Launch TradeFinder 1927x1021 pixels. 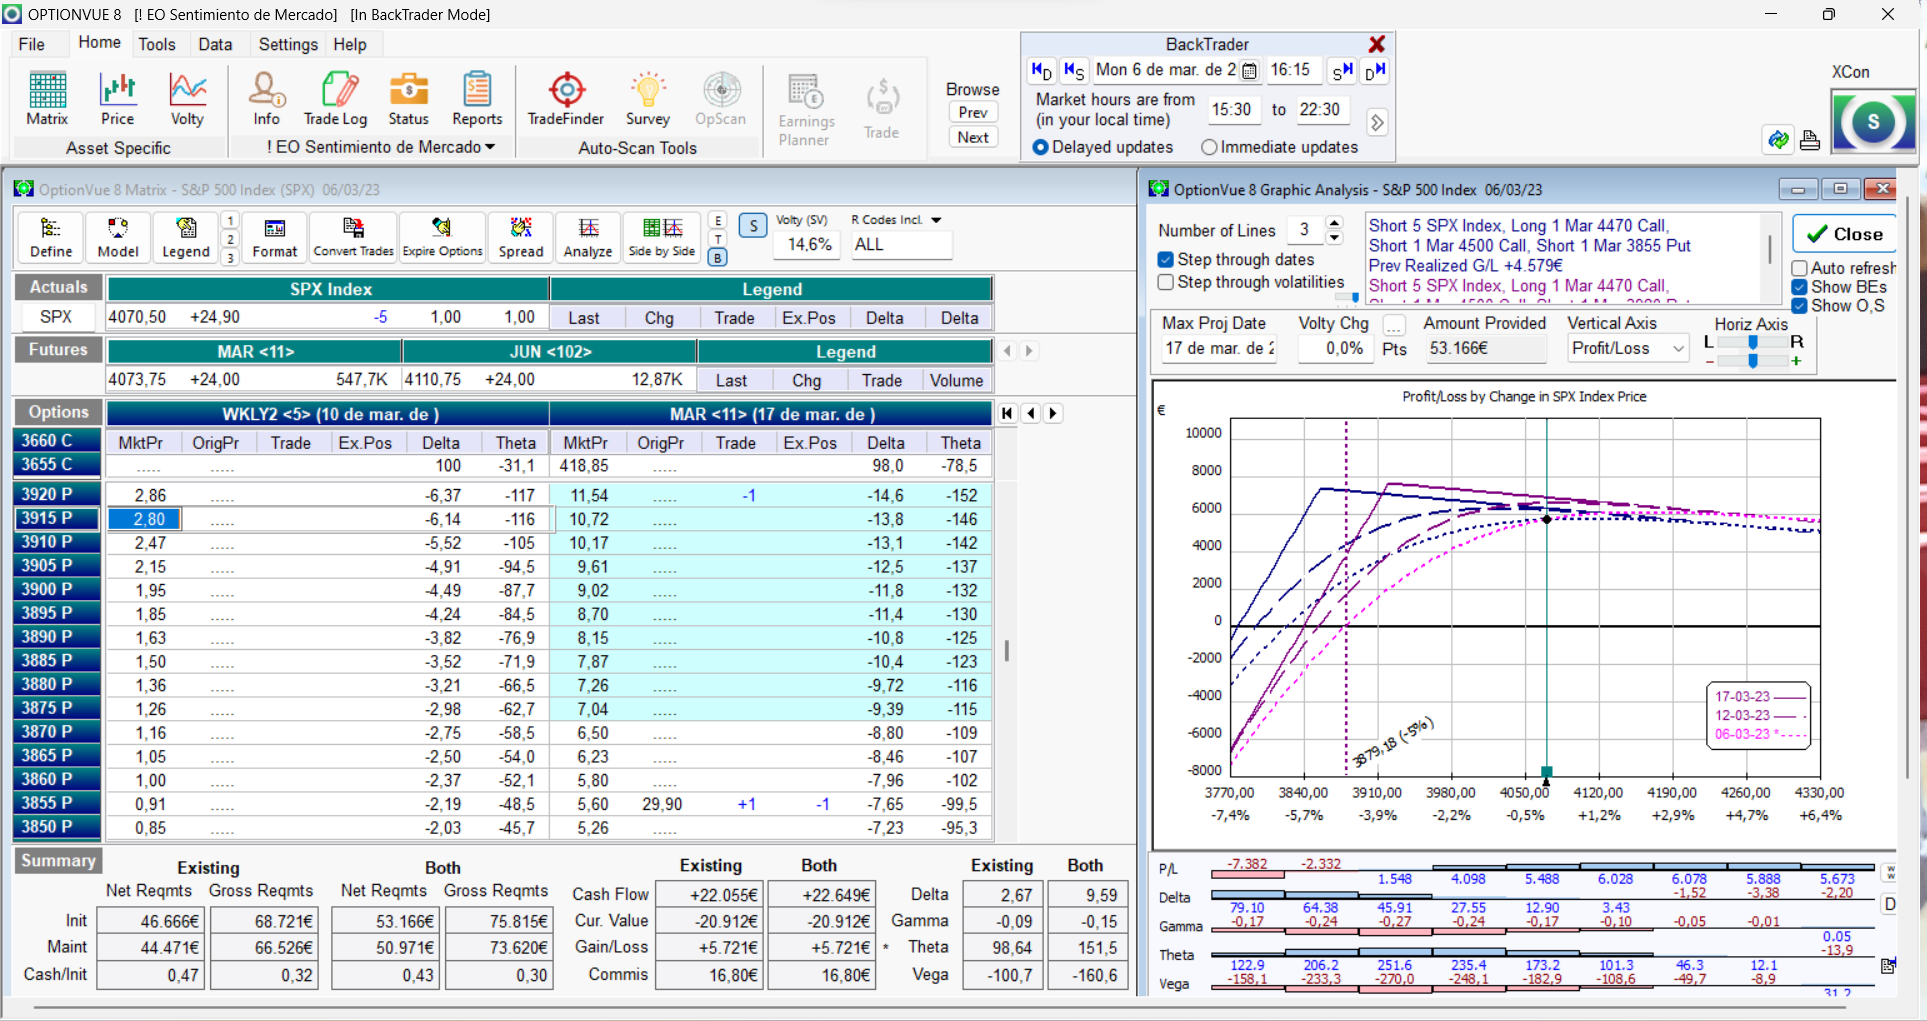566,99
